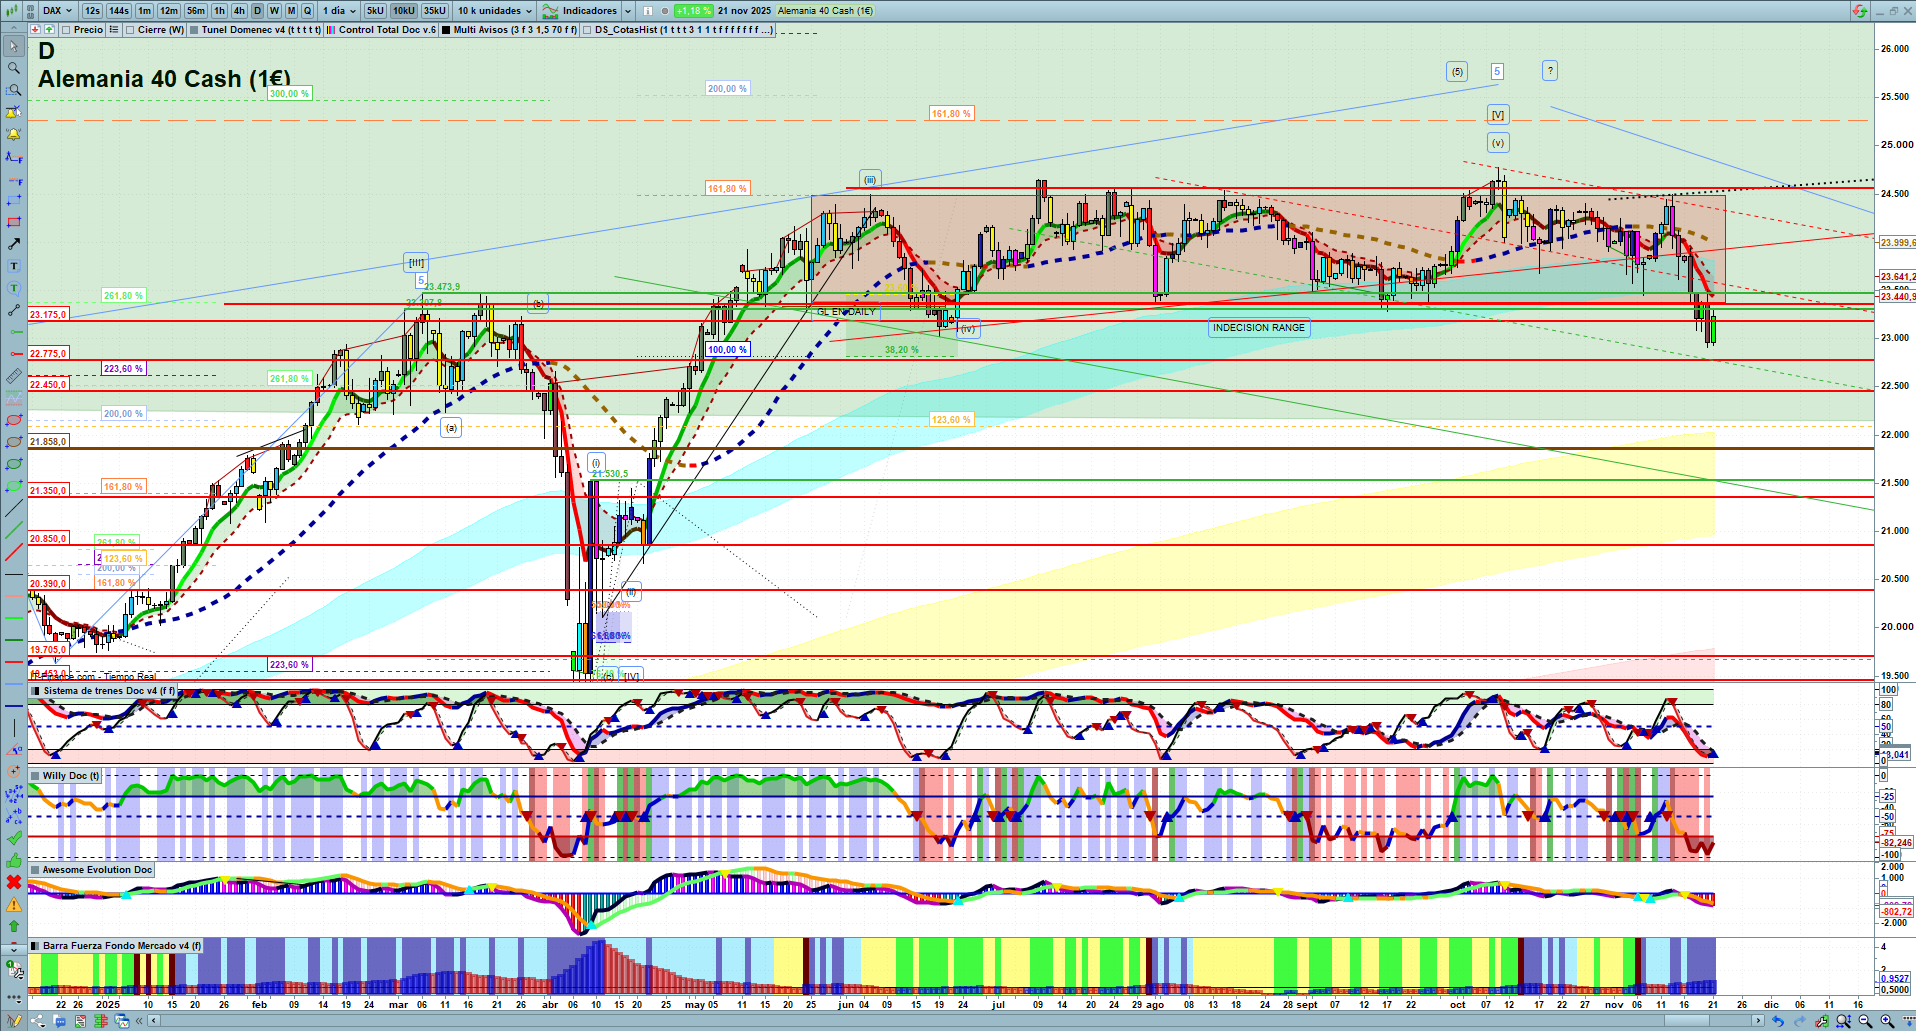Click the red X delete tool

(x=14, y=882)
